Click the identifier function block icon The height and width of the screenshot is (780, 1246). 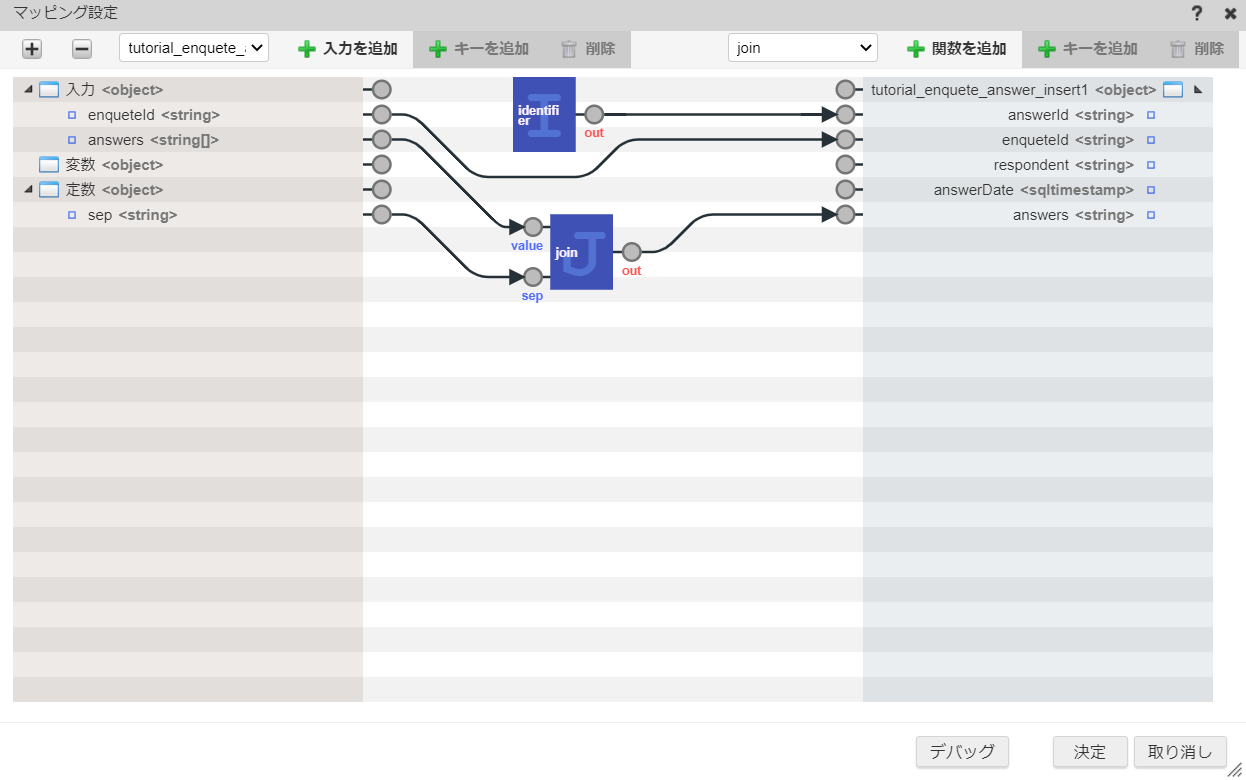544,114
